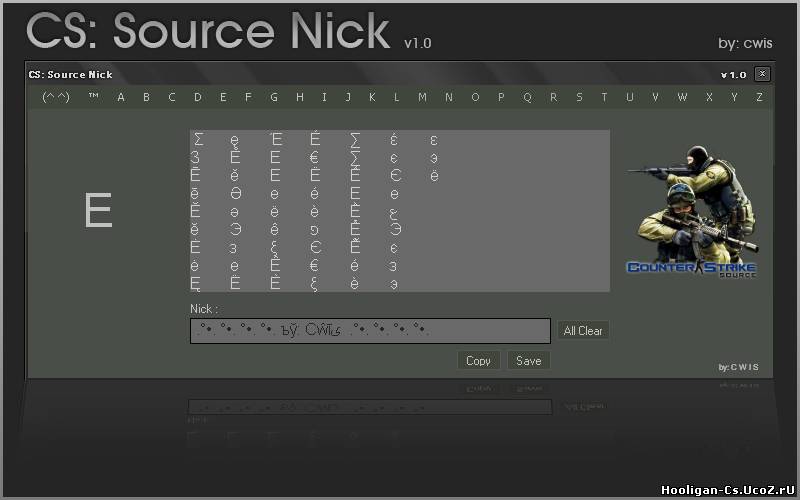Close the CS: Source Nick window
The image size is (800, 500).
tap(762, 74)
